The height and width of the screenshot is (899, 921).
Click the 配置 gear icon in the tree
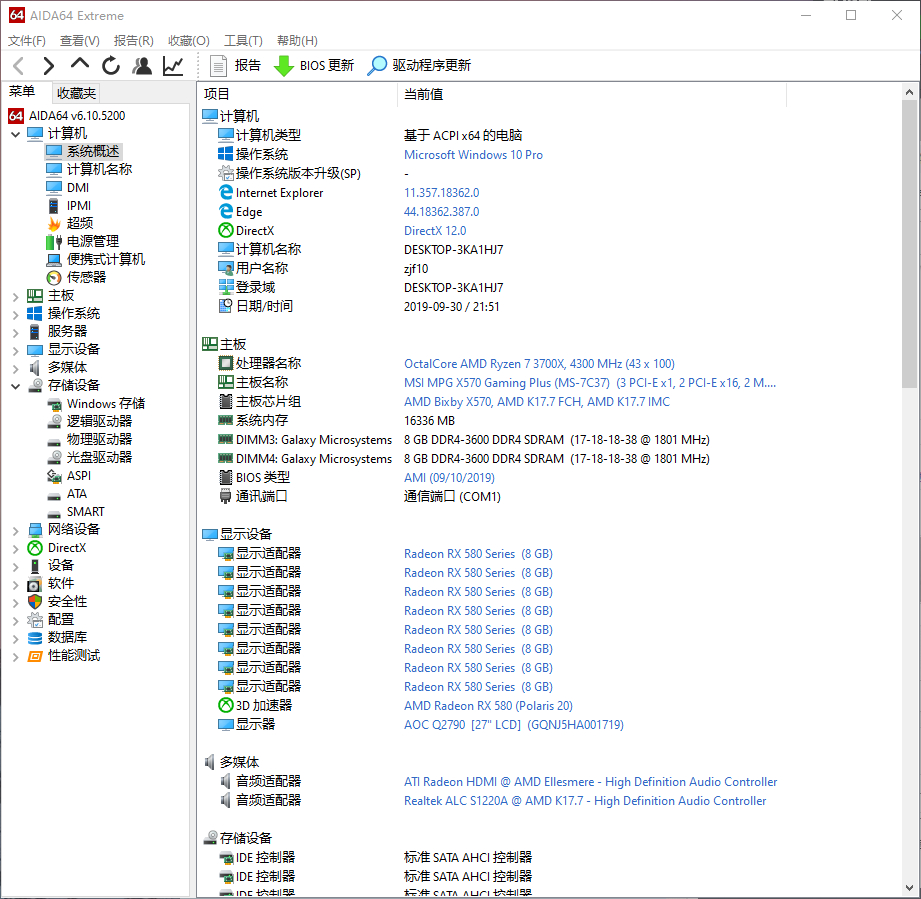[x=35, y=620]
